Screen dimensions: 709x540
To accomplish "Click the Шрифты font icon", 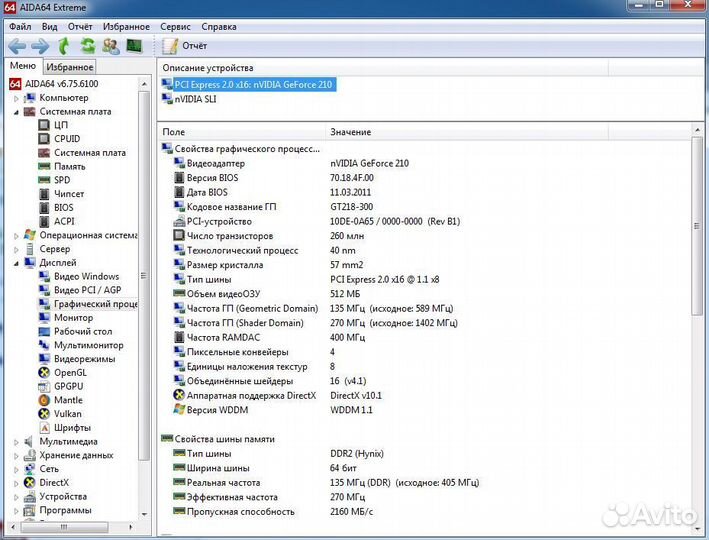I will pos(44,428).
